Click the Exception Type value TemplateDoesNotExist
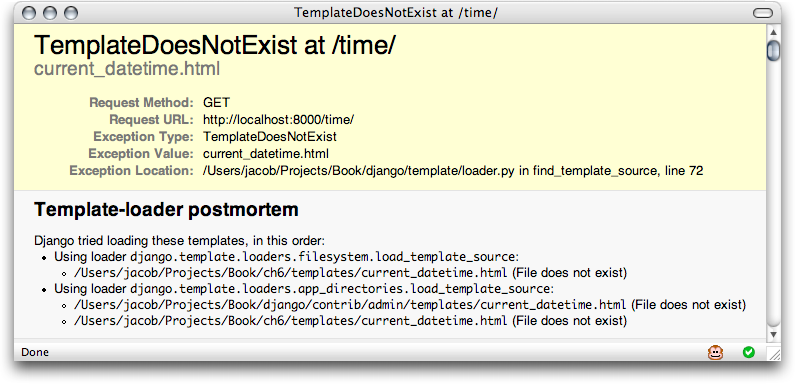Screen dimensions: 795x384 point(270,137)
